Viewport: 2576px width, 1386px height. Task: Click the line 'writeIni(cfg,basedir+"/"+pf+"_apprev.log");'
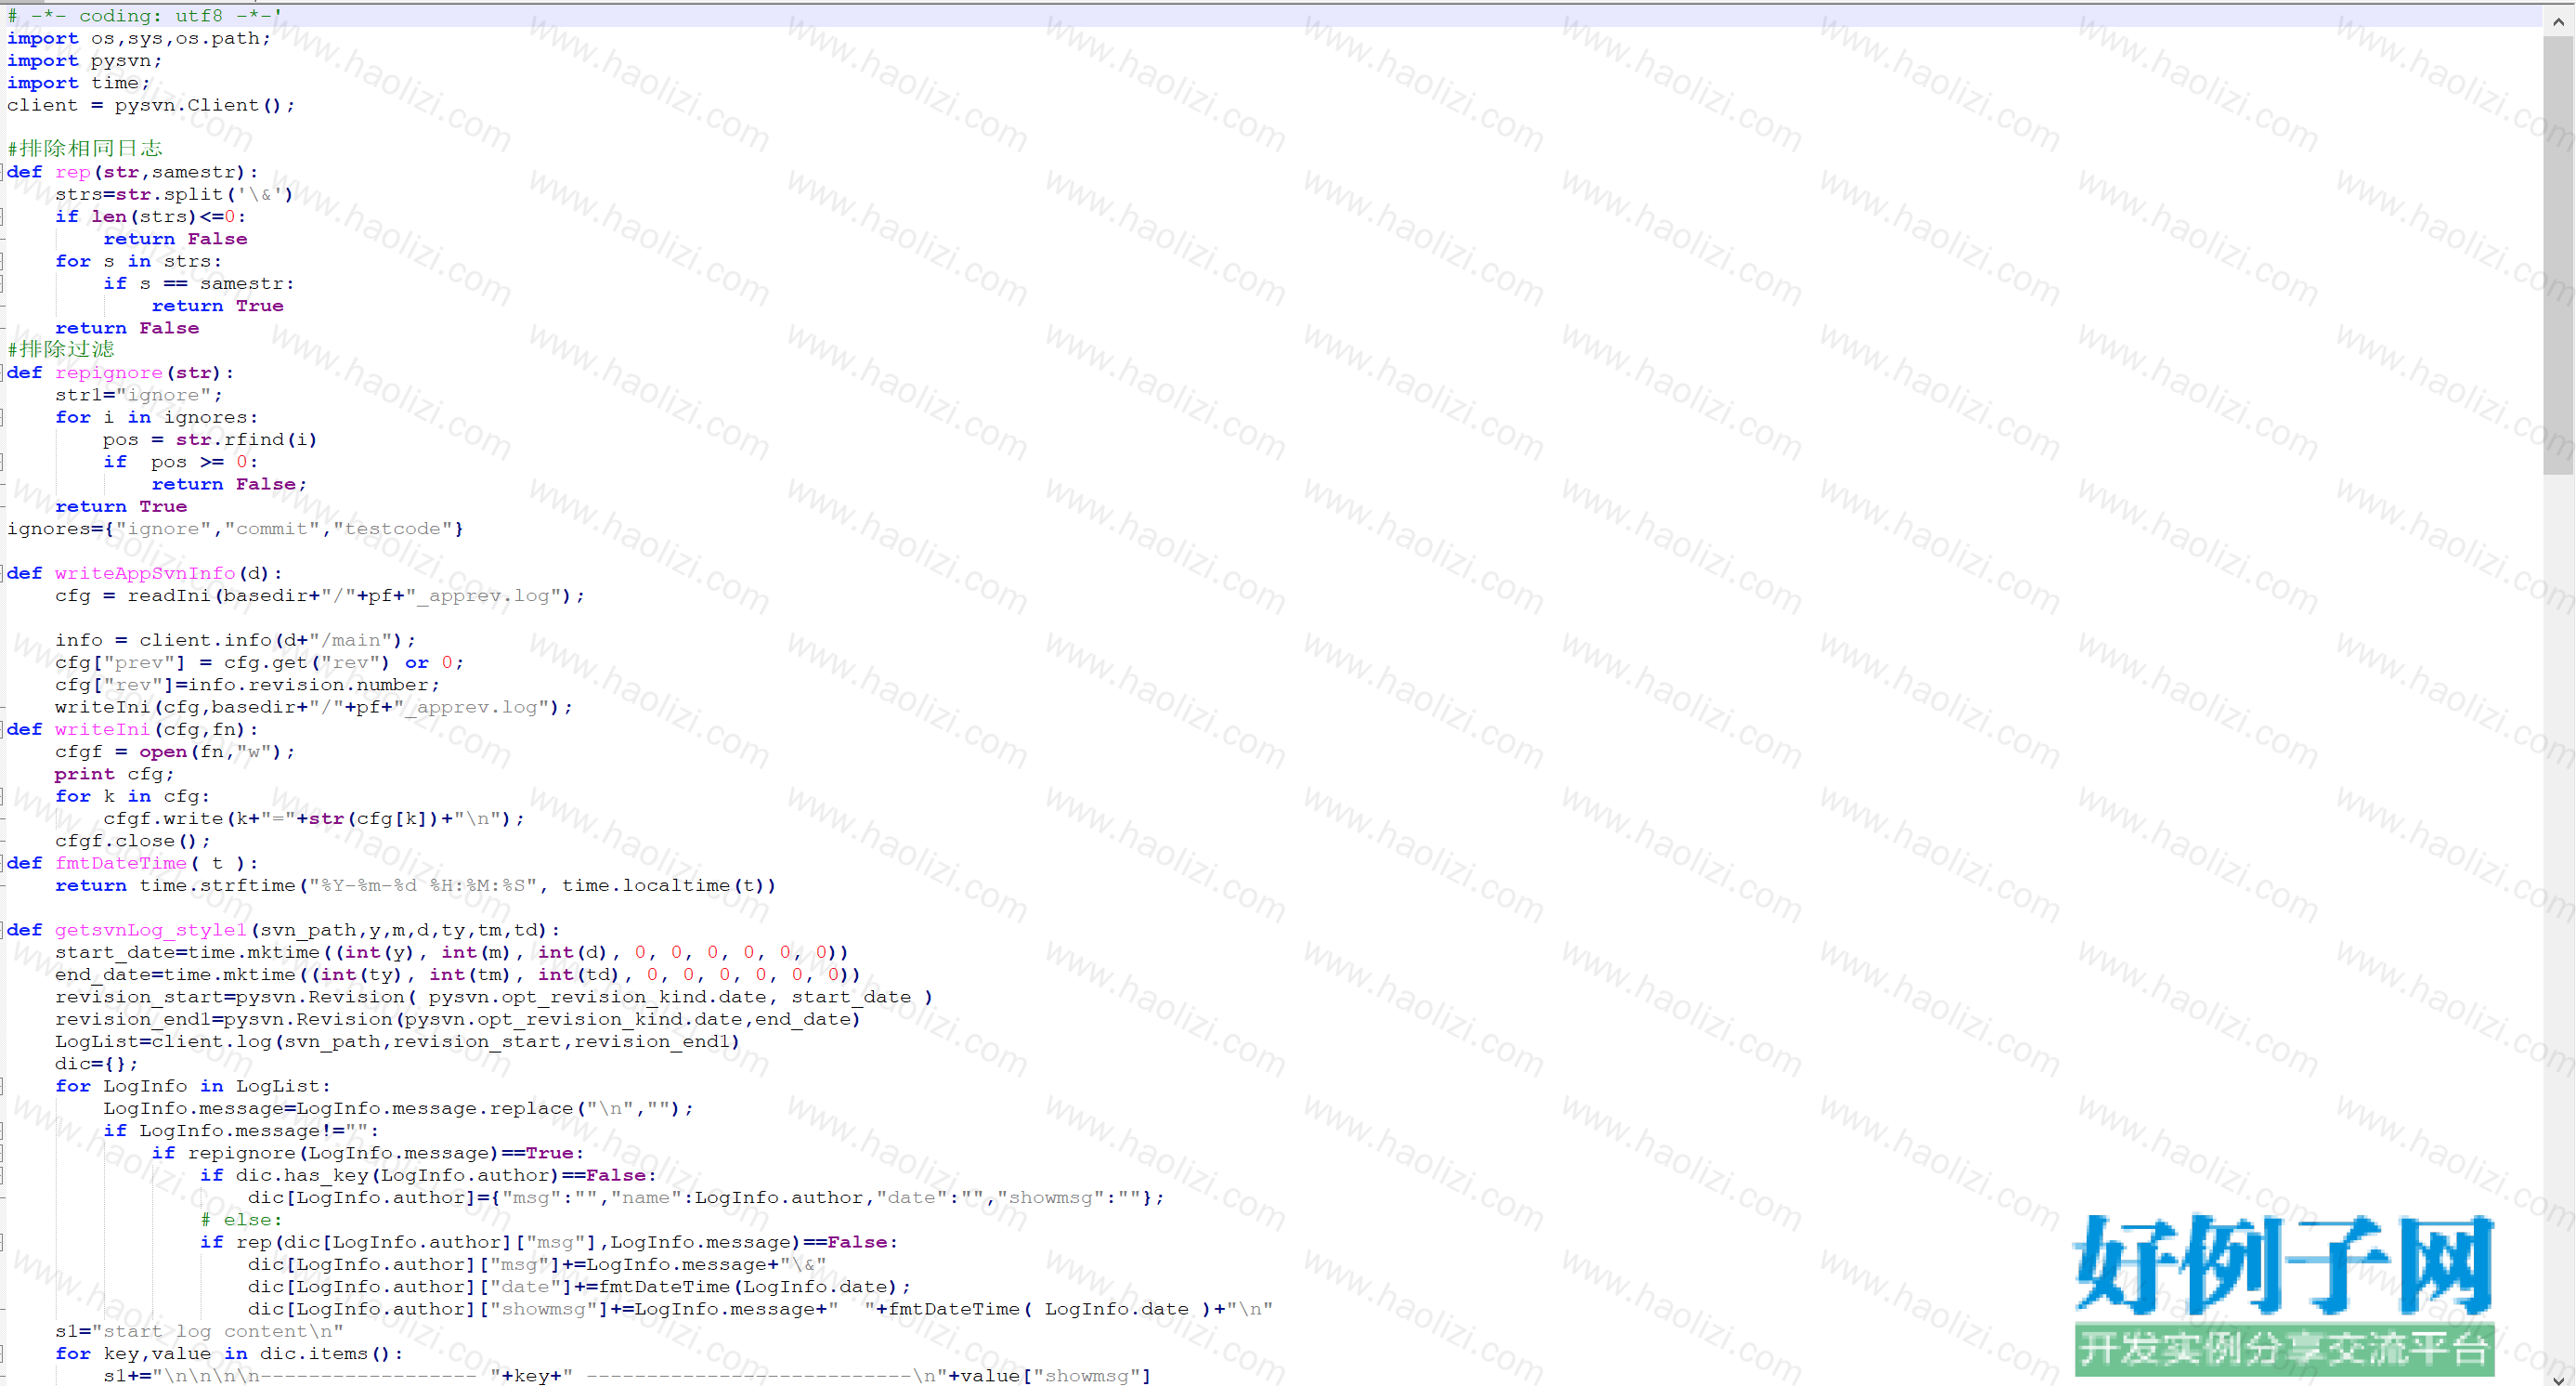pyautogui.click(x=313, y=707)
